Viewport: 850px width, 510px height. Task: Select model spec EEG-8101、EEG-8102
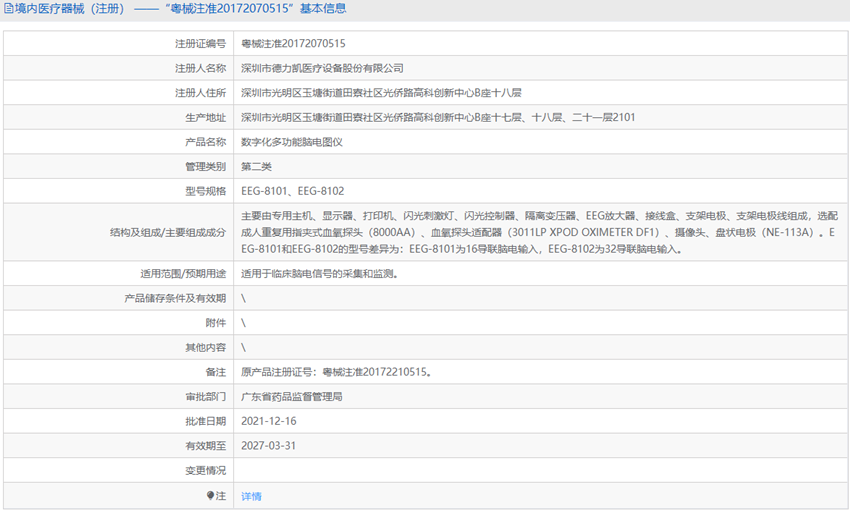click(x=292, y=191)
